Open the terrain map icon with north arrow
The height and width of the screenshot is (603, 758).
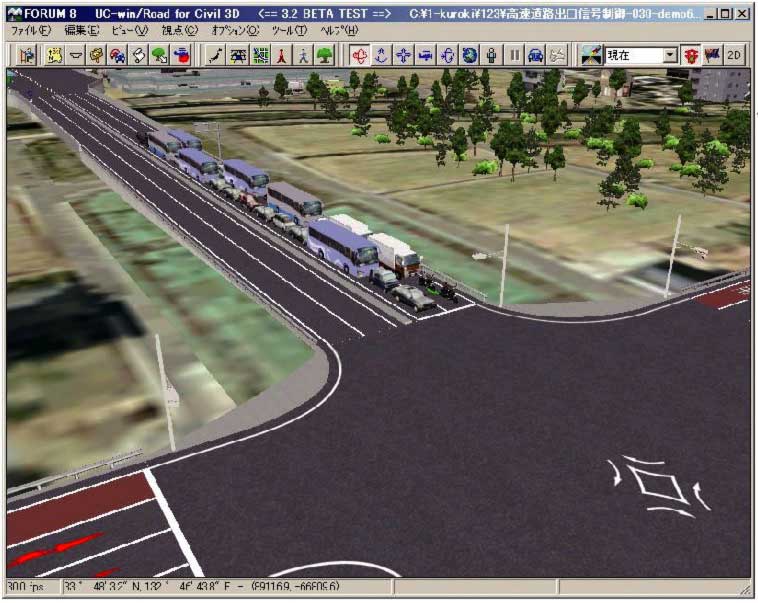[x=54, y=56]
